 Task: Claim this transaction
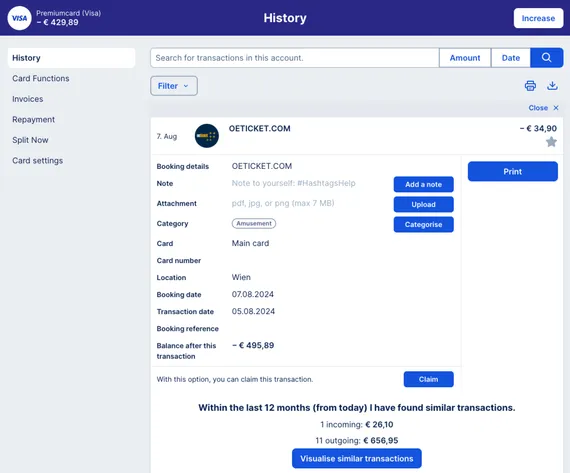[x=429, y=379]
